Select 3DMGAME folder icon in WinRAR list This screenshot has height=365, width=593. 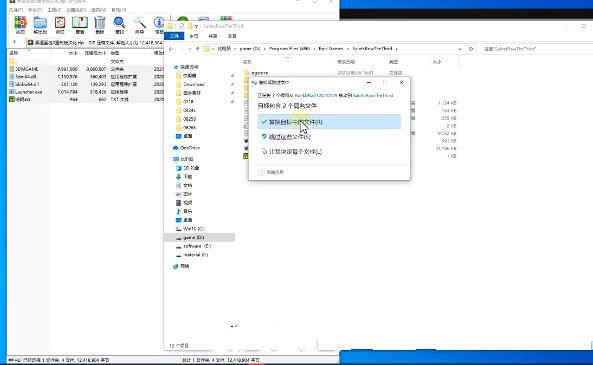pos(12,69)
